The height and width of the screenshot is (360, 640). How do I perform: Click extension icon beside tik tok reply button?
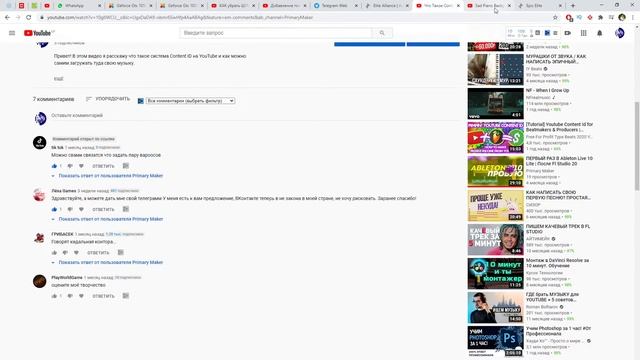126,166
